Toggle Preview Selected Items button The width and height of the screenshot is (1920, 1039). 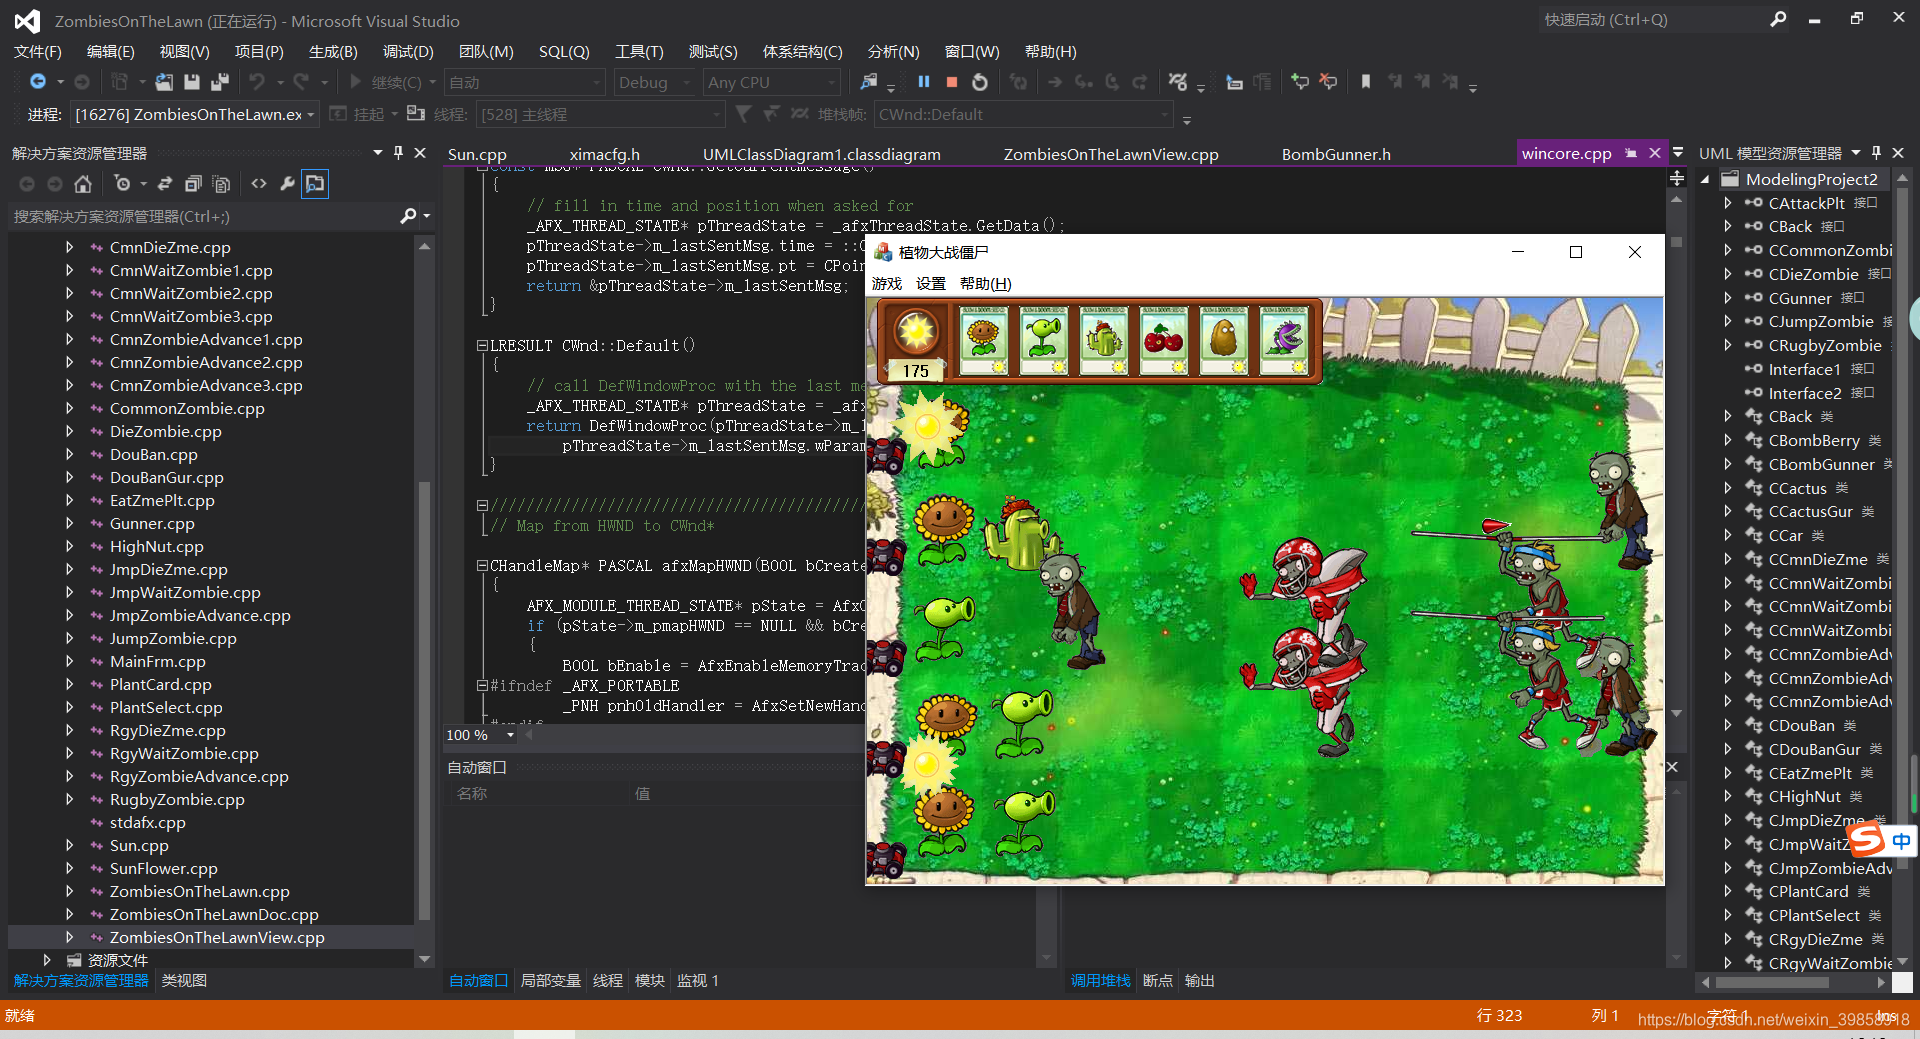(x=315, y=184)
